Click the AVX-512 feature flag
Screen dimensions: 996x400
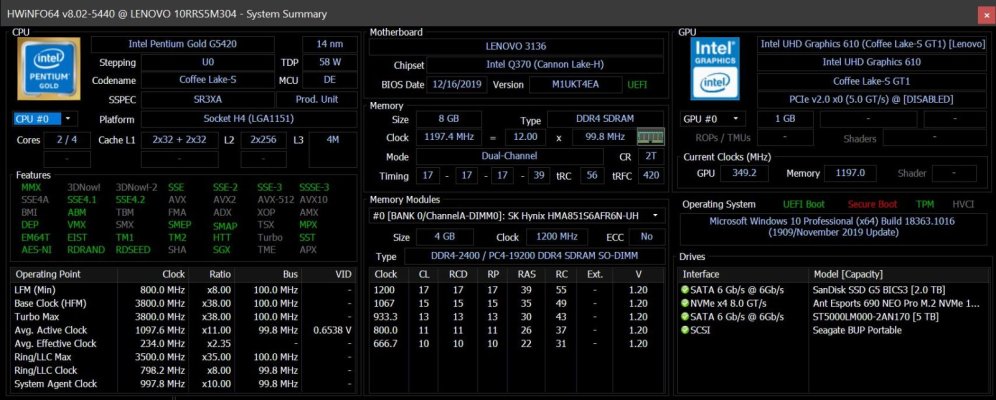(274, 199)
